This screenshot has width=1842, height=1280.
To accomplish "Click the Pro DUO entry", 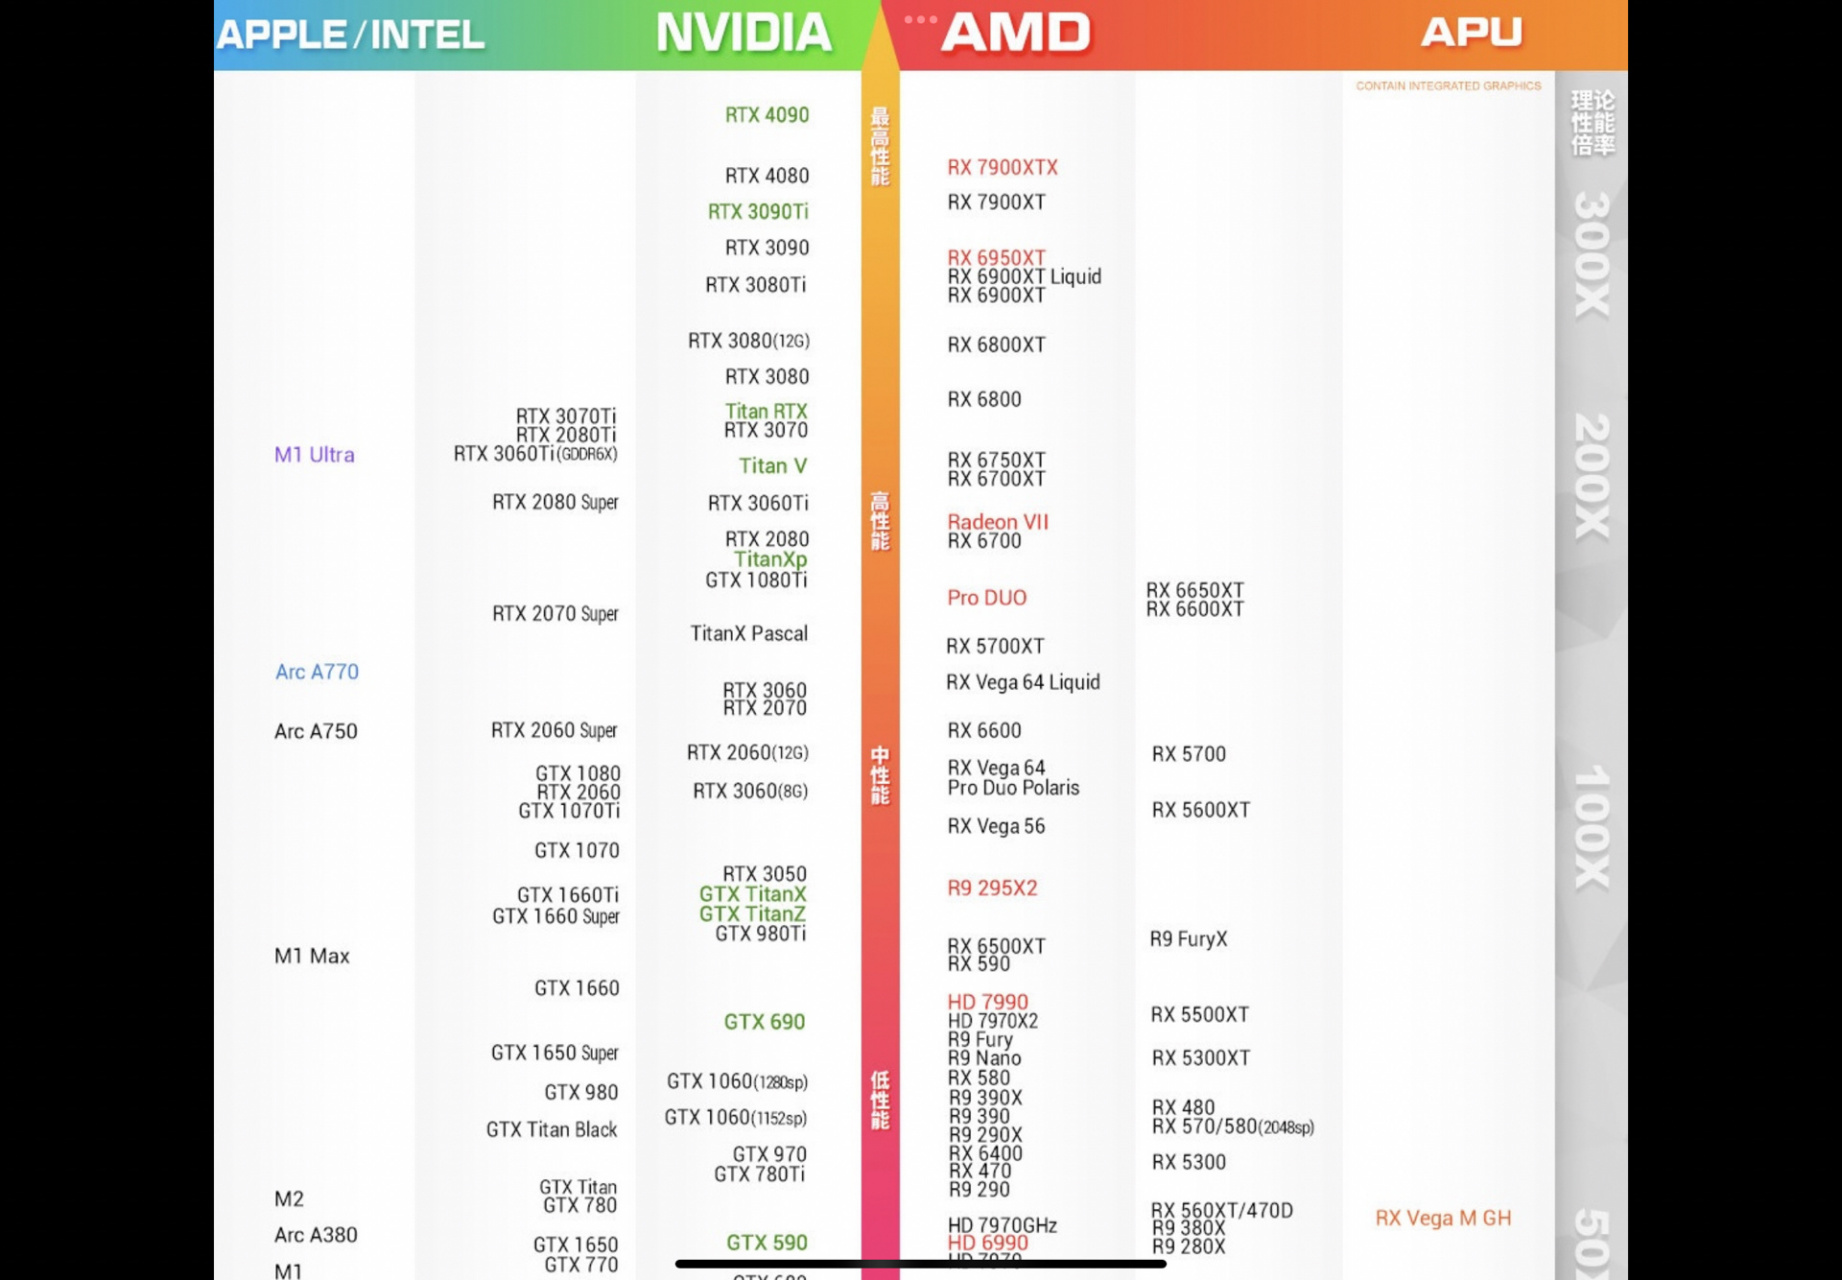I will (987, 598).
